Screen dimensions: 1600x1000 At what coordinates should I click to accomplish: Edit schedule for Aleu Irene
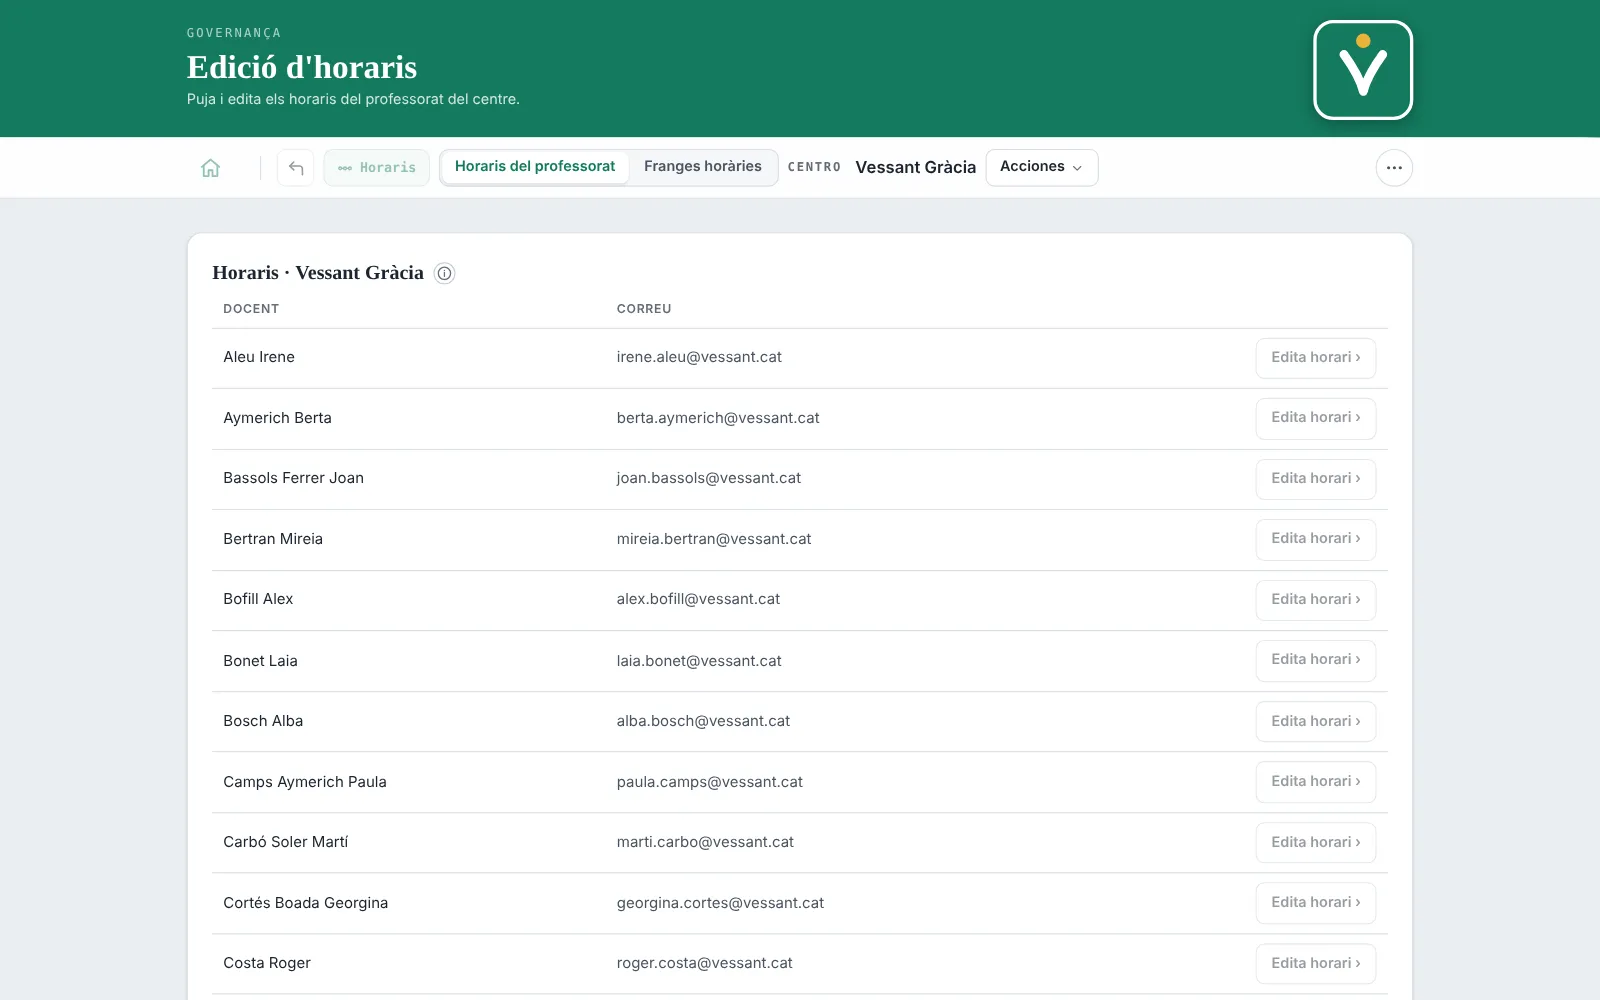[1316, 358]
